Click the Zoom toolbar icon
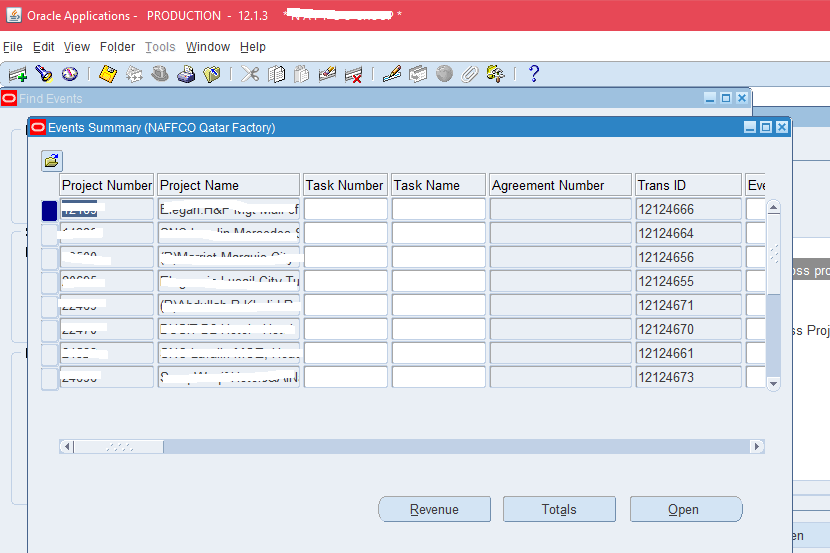Viewport: 830px width, 553px height. coord(418,74)
